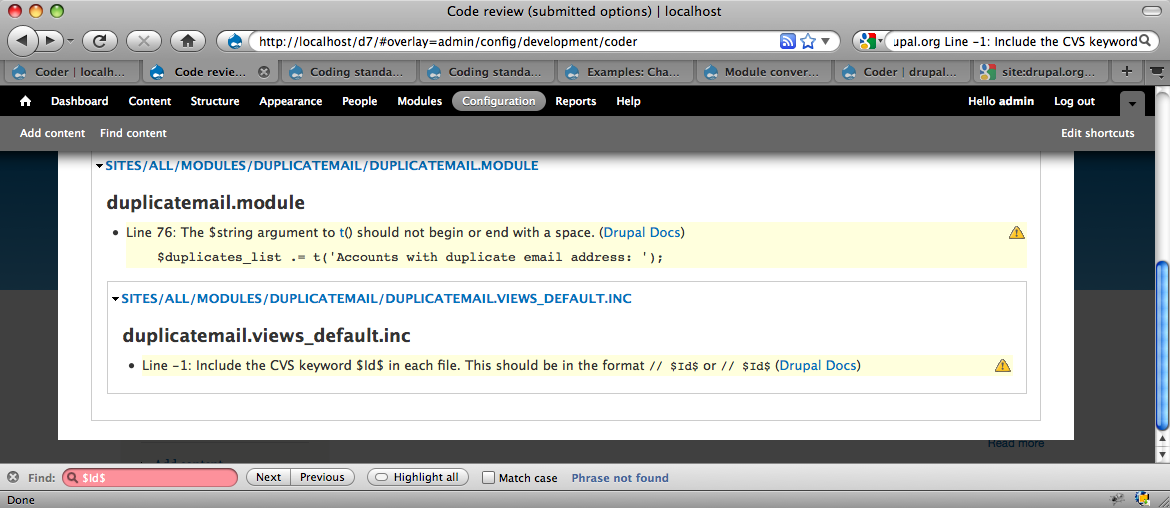Switch to the first 'Coding standa...' tab
Image resolution: width=1170 pixels, height=508 pixels.
[x=348, y=72]
